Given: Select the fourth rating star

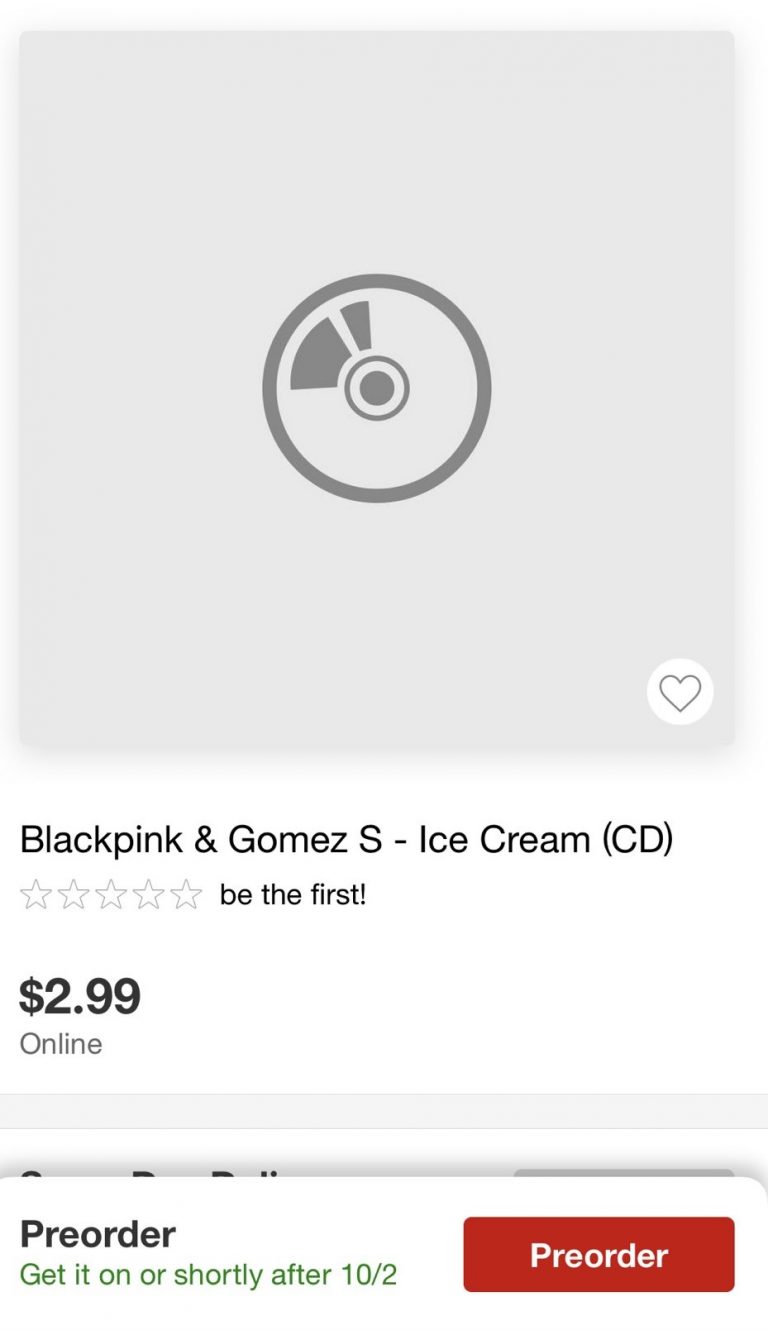Looking at the screenshot, I should pos(148,895).
